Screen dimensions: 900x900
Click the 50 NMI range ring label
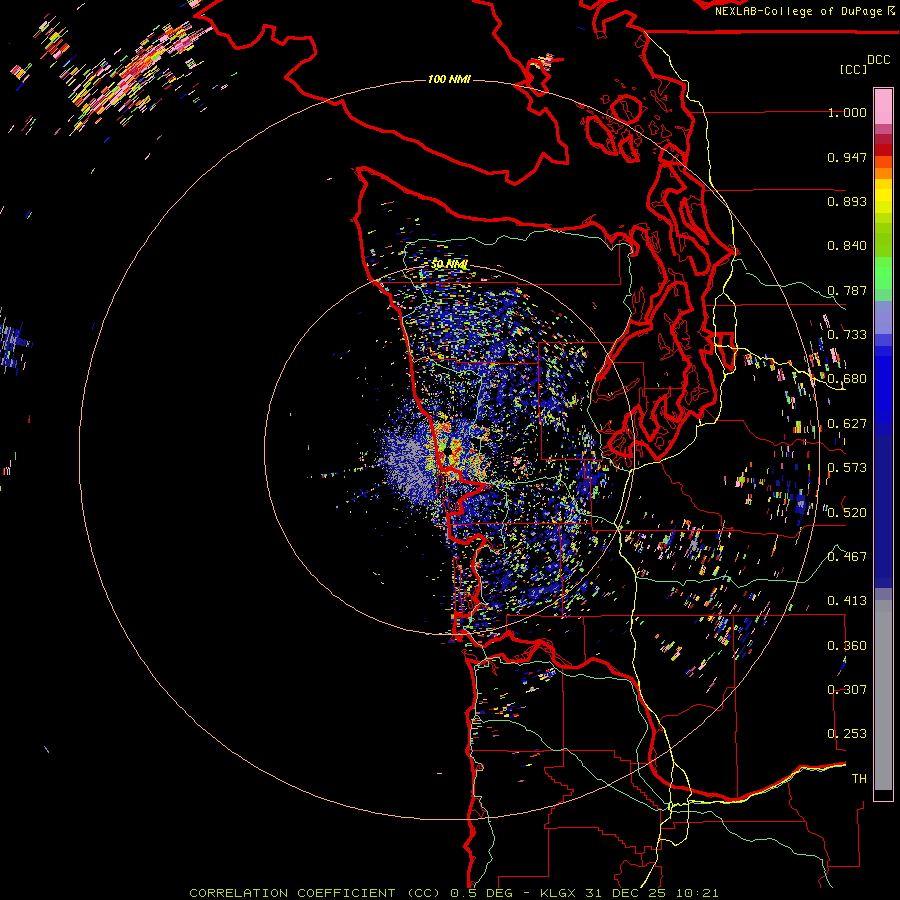coord(449,264)
